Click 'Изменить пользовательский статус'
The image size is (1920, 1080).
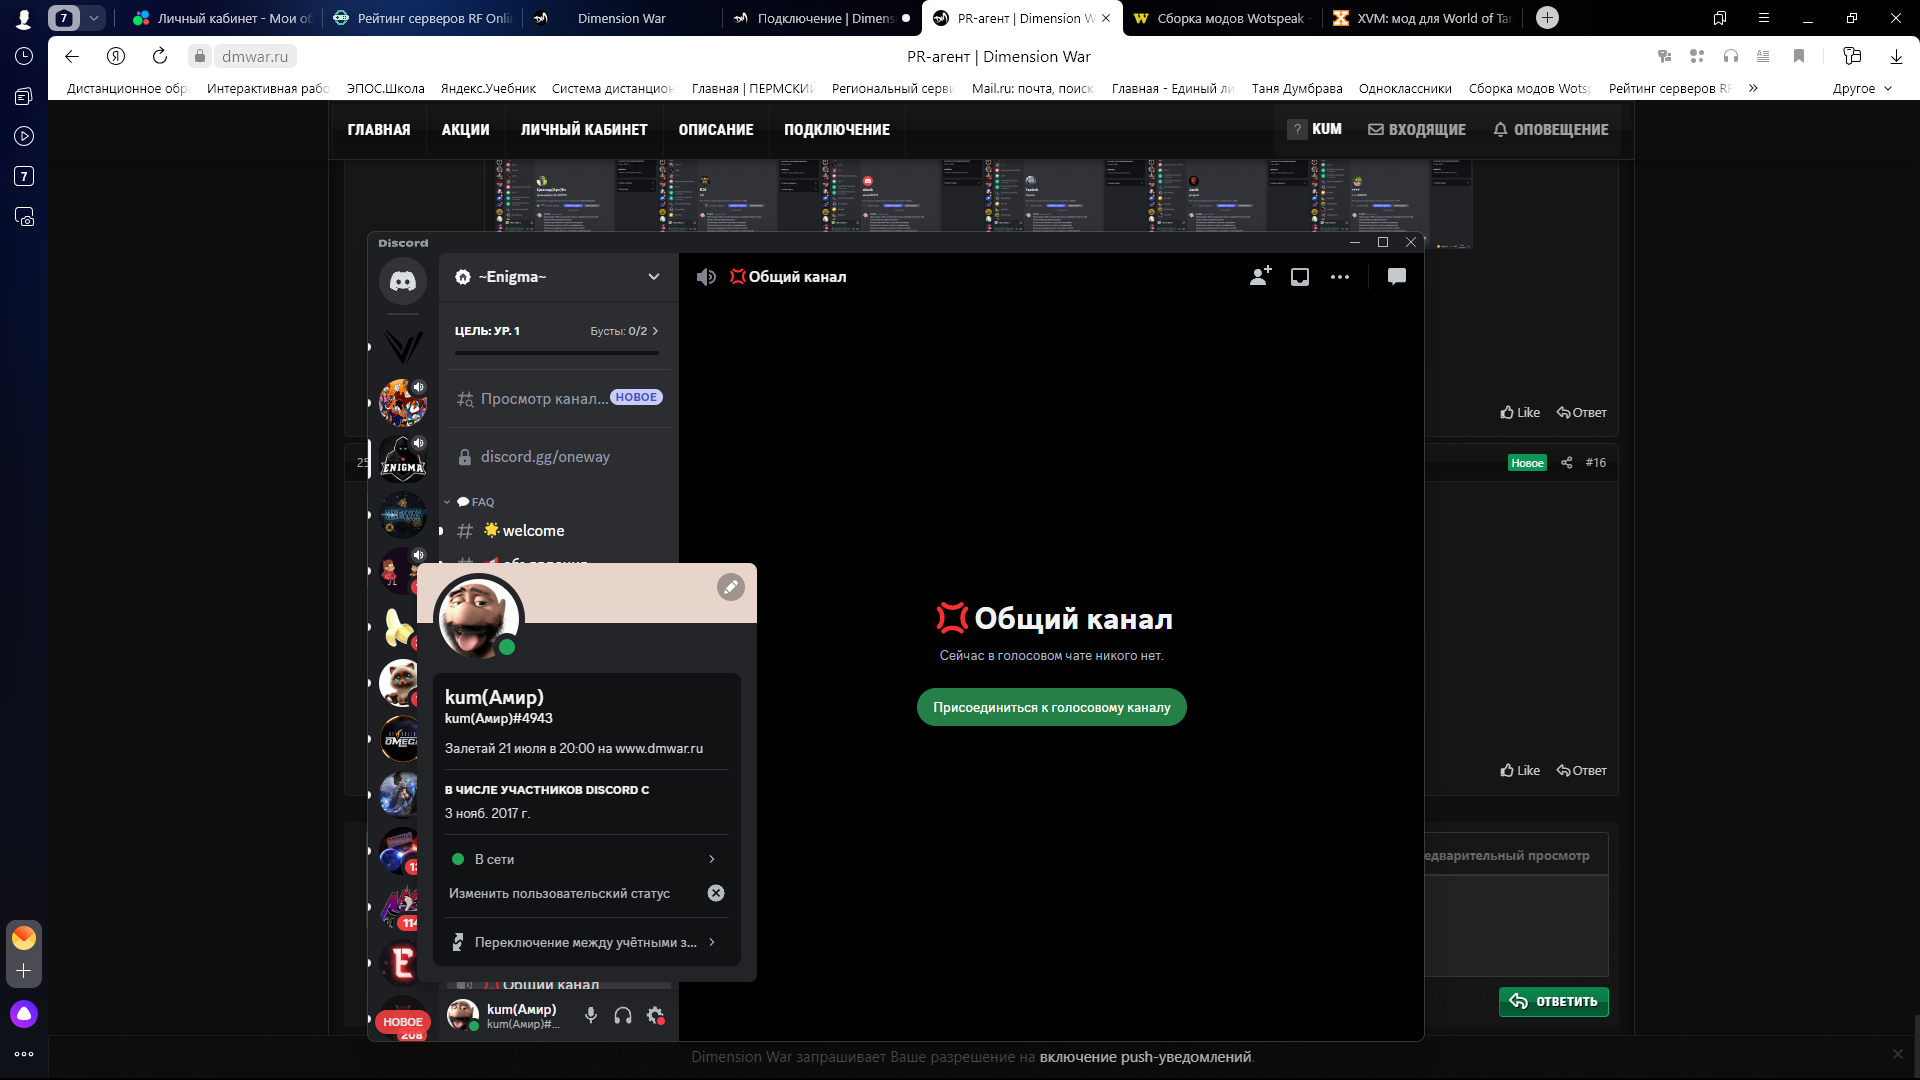tap(559, 893)
